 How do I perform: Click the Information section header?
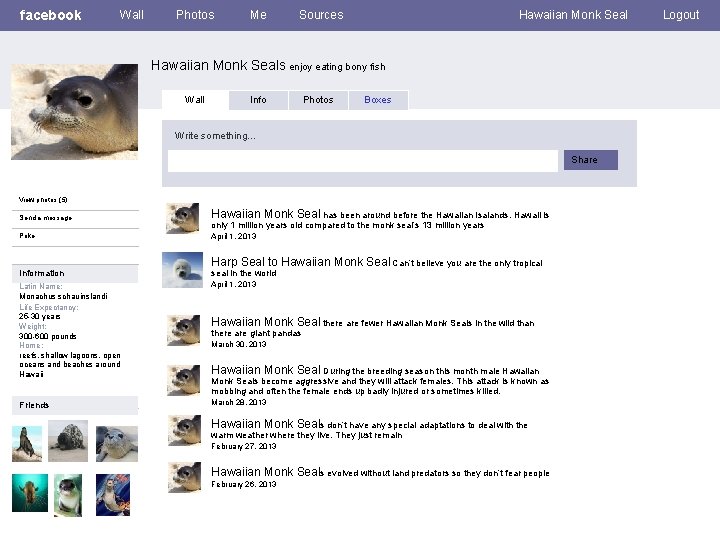[75, 273]
